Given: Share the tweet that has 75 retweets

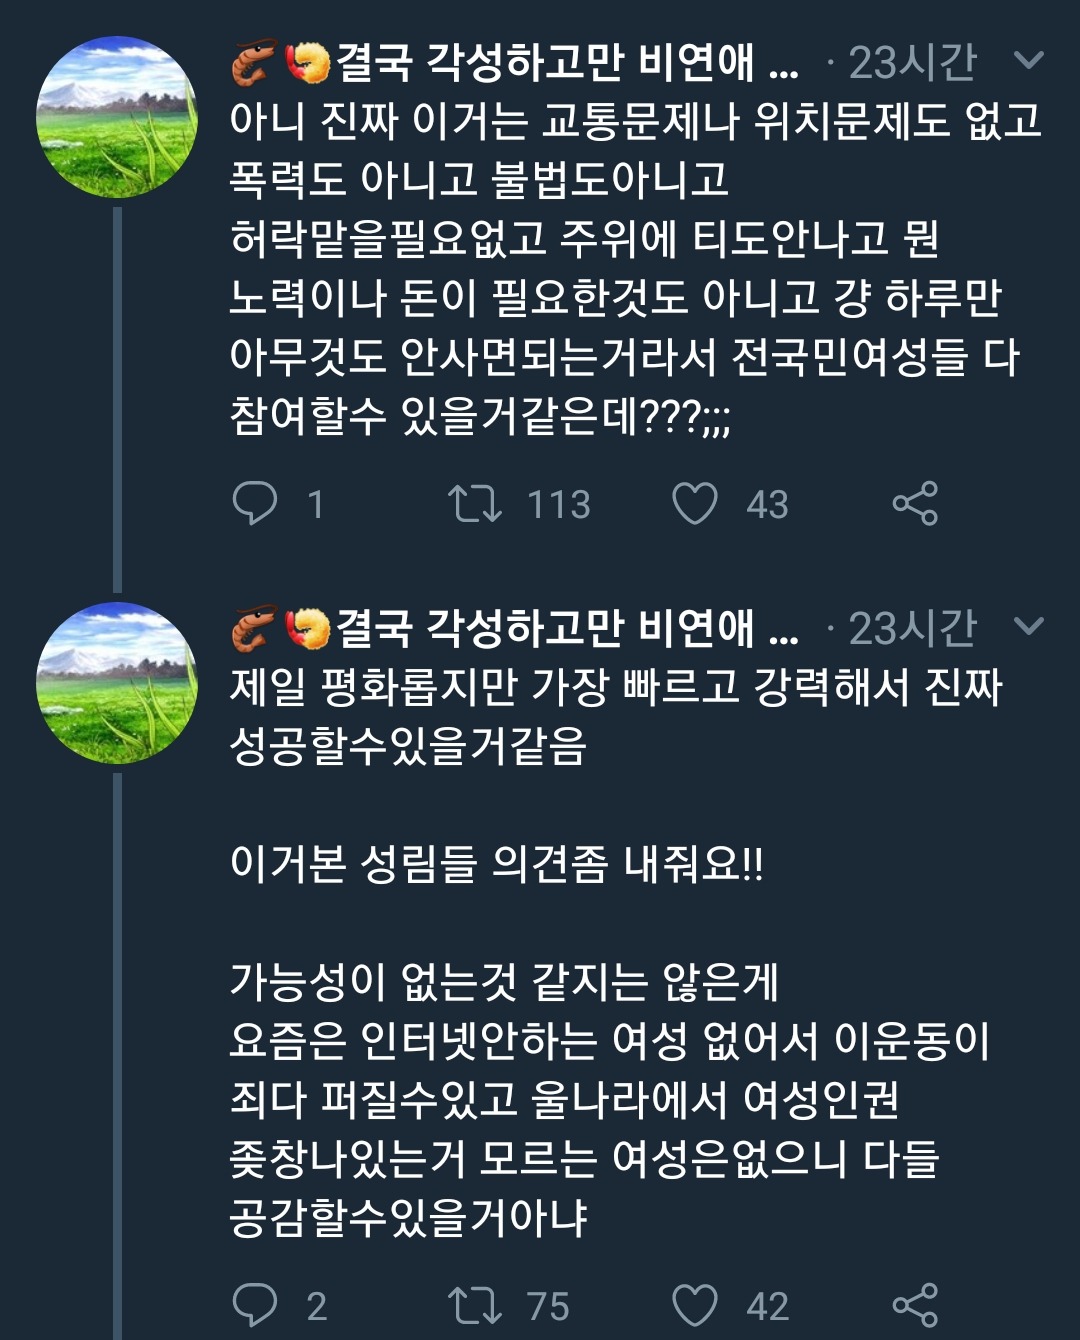Looking at the screenshot, I should pyautogui.click(x=915, y=1305).
